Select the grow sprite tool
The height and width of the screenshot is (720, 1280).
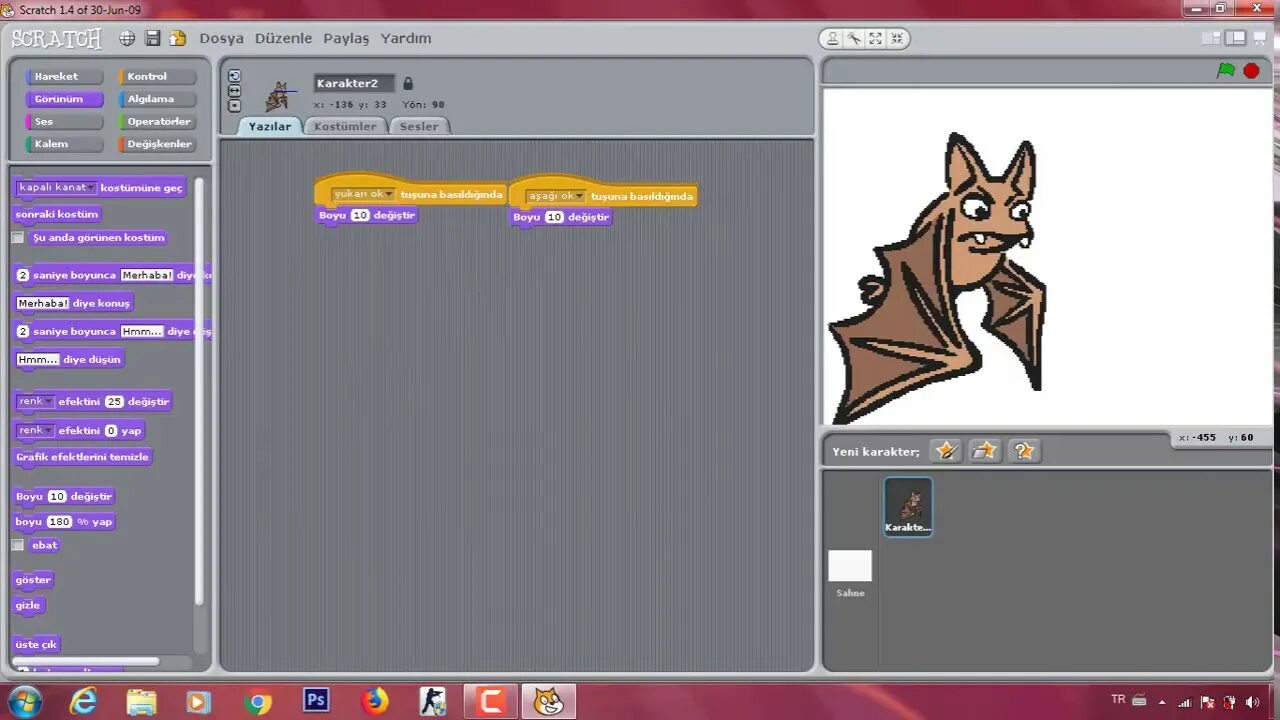click(876, 38)
